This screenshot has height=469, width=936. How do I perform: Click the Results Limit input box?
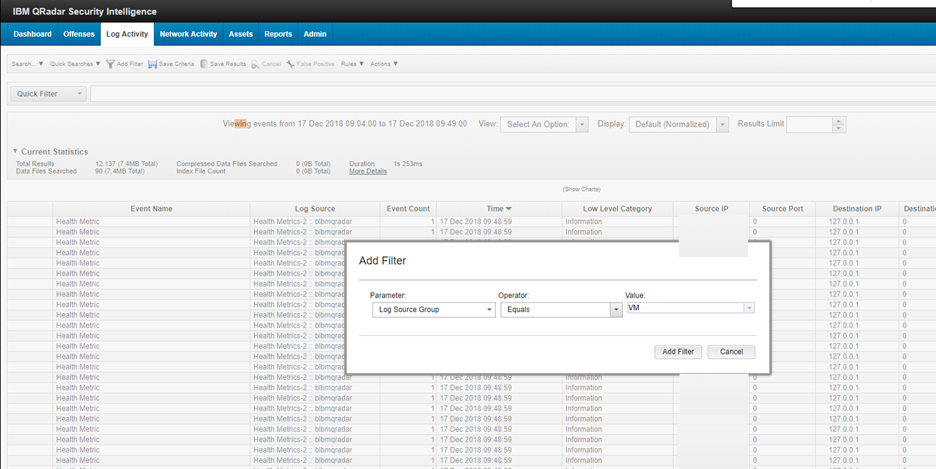tap(809, 124)
